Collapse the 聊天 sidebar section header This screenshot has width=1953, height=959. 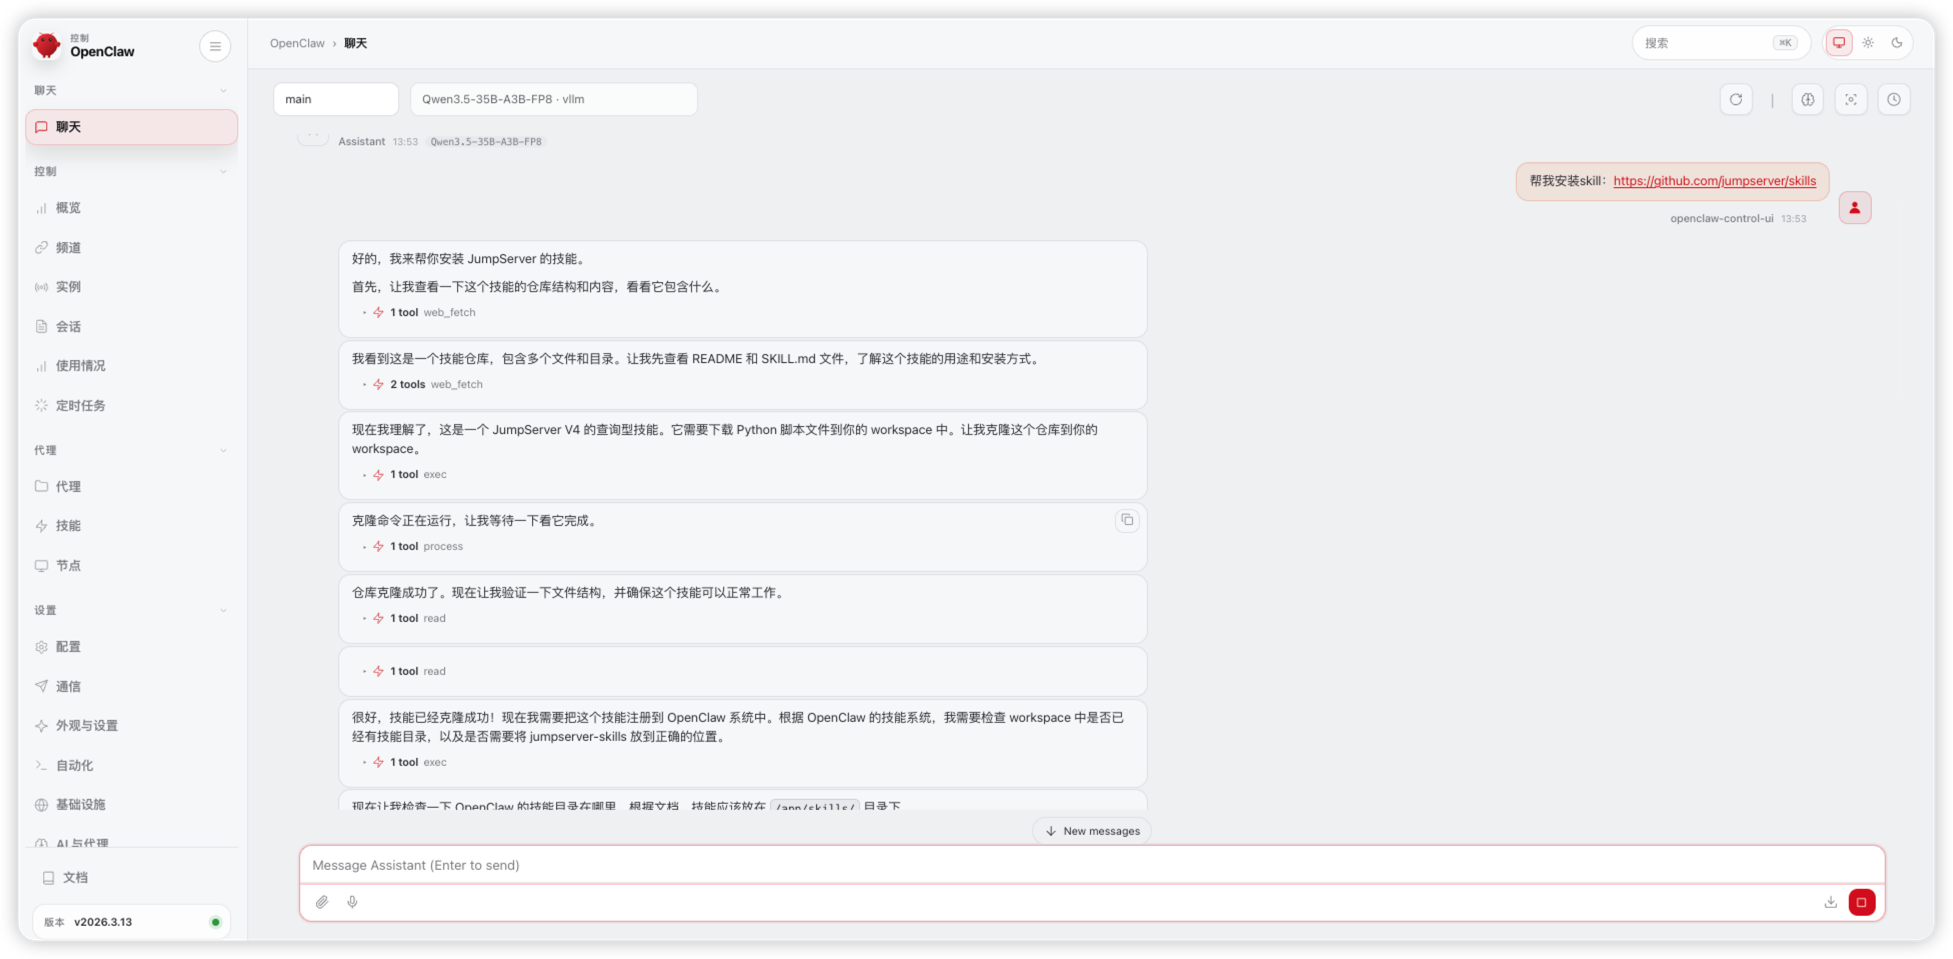click(132, 90)
